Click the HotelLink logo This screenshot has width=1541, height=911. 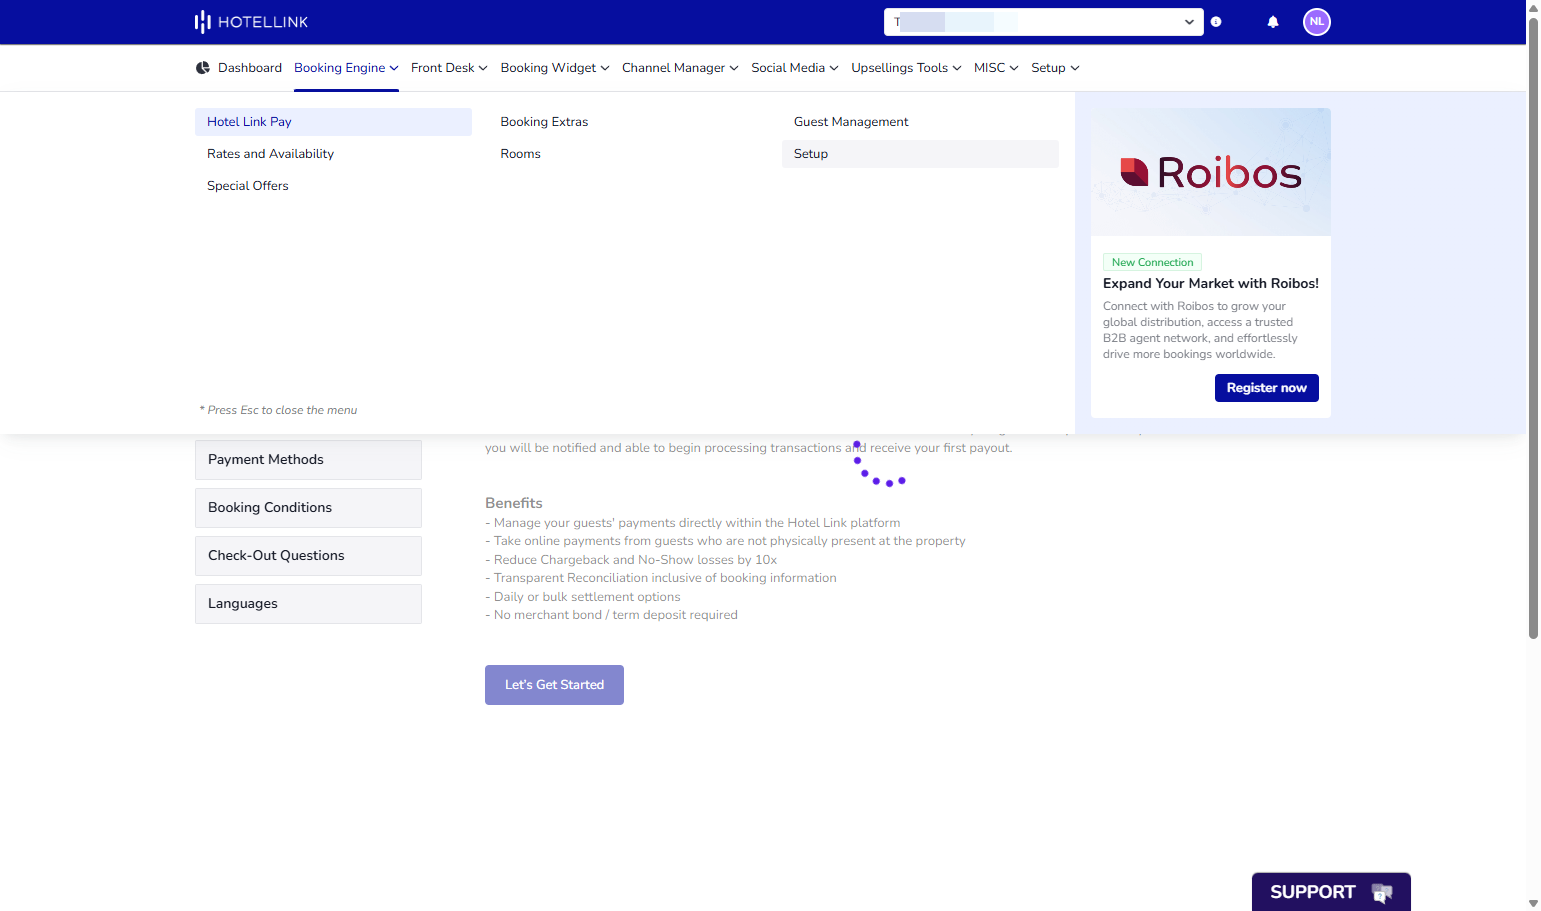coord(251,22)
